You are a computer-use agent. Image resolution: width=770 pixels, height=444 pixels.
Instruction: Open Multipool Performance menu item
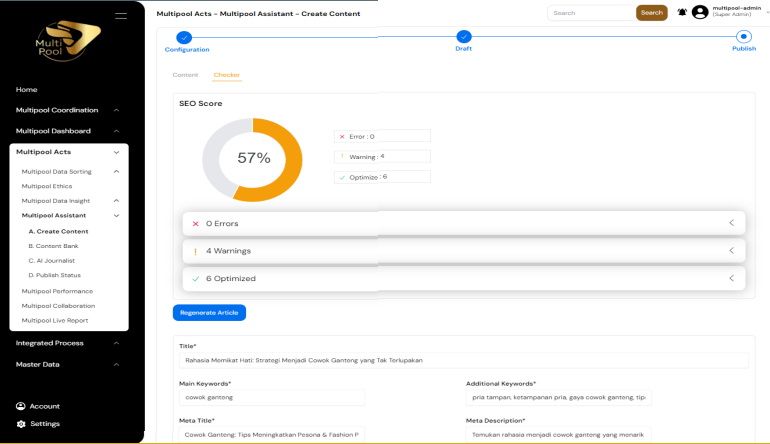click(57, 291)
